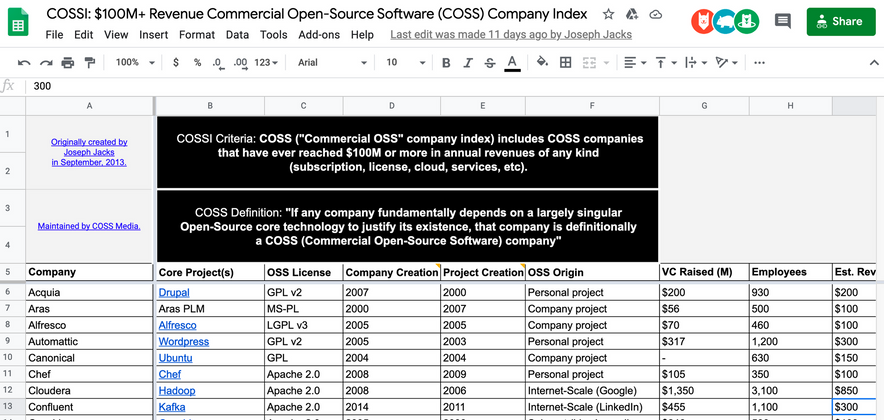This screenshot has height=420, width=884.
Task: Toggle bold formatting
Action: click(446, 63)
